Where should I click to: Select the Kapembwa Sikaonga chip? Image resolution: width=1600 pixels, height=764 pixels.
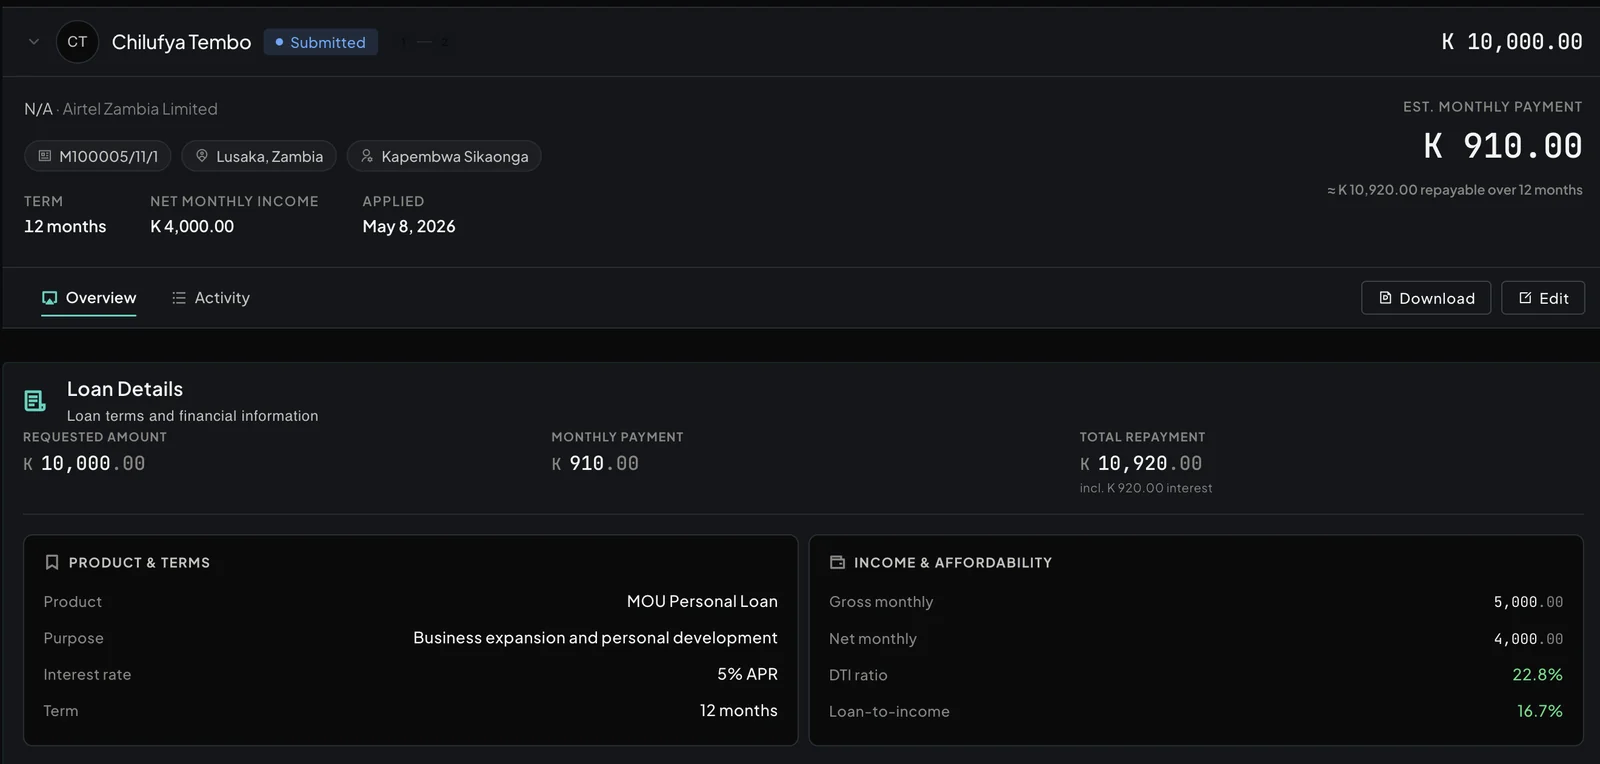pos(444,156)
